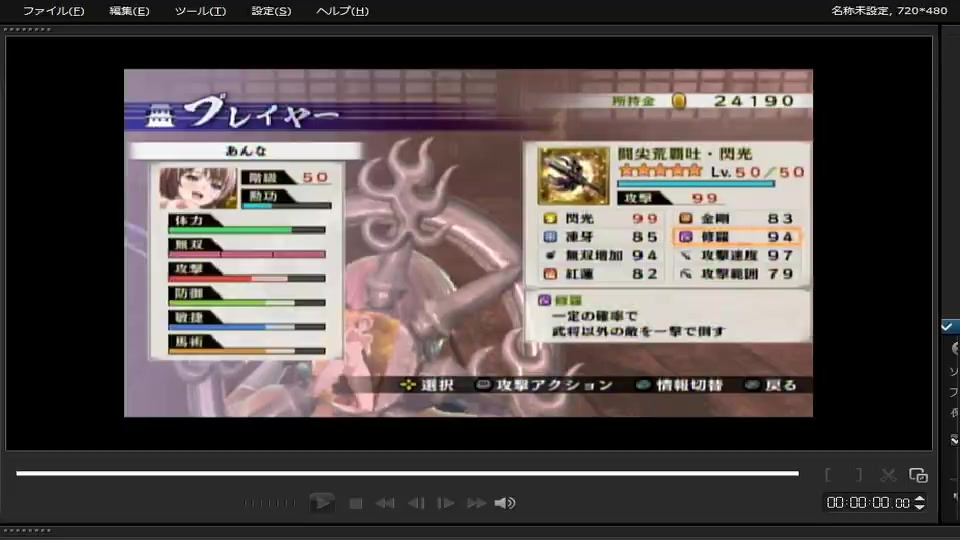Screen dimensions: 960x540
Task: Expand the right panel with the chevron arrow
Action: (954, 439)
